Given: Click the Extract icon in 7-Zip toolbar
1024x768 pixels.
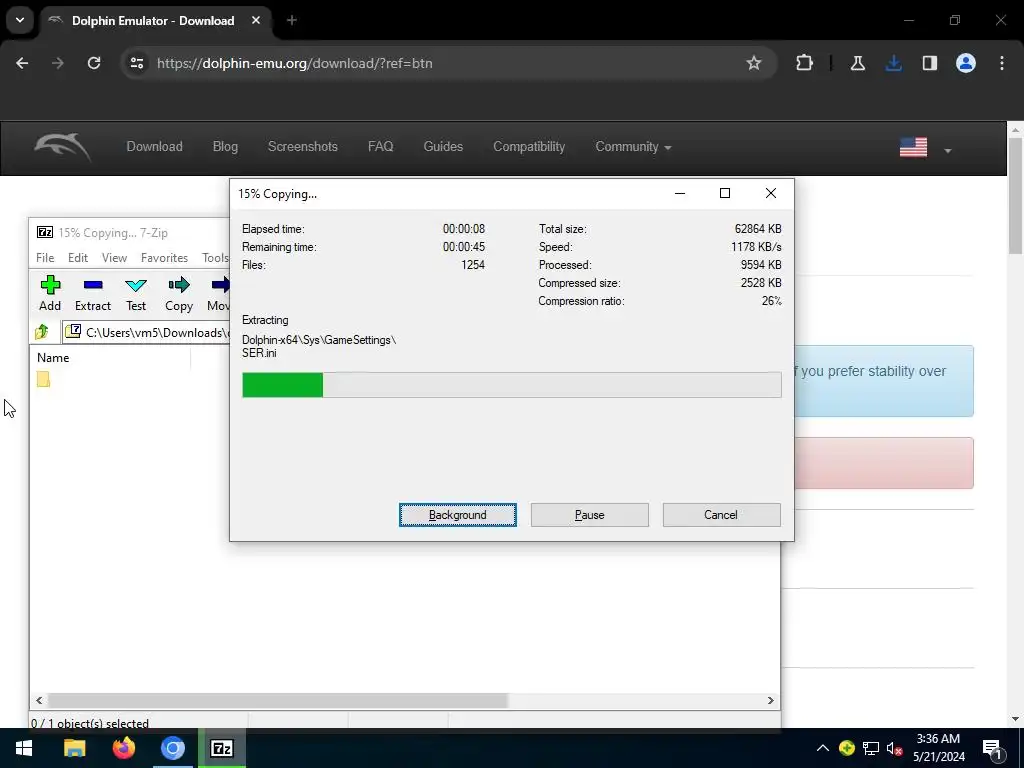Looking at the screenshot, I should [x=93, y=285].
